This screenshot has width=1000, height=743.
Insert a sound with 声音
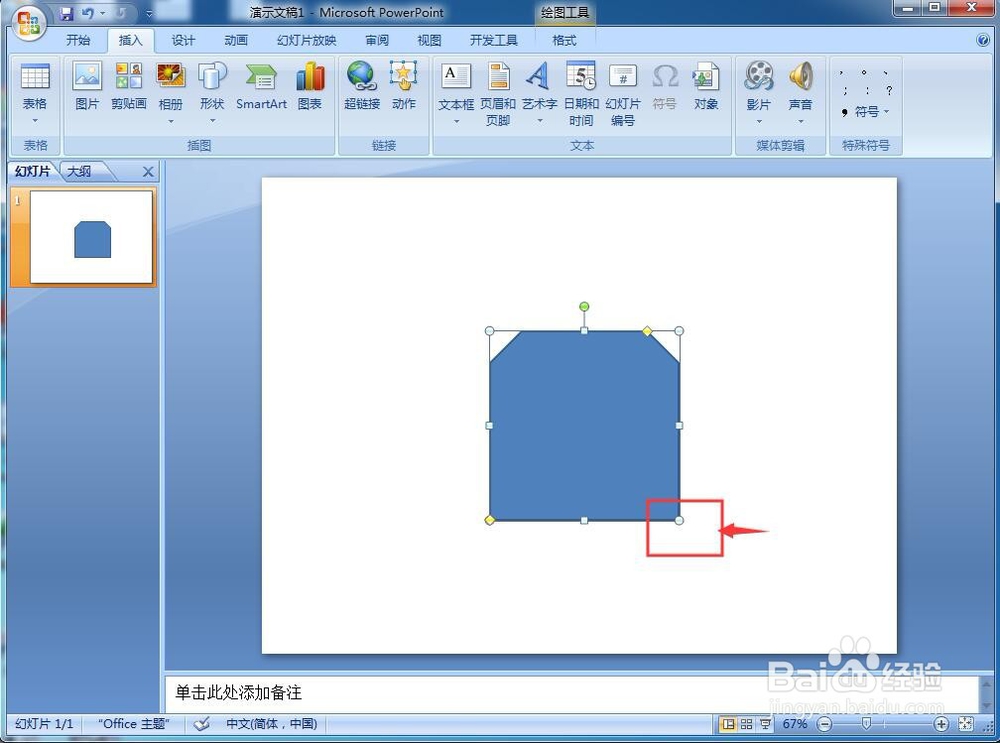tap(800, 85)
